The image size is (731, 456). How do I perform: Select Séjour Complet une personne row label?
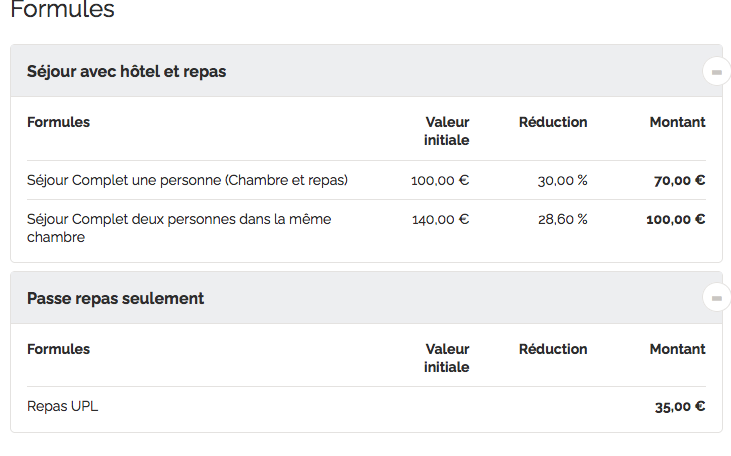pos(187,180)
